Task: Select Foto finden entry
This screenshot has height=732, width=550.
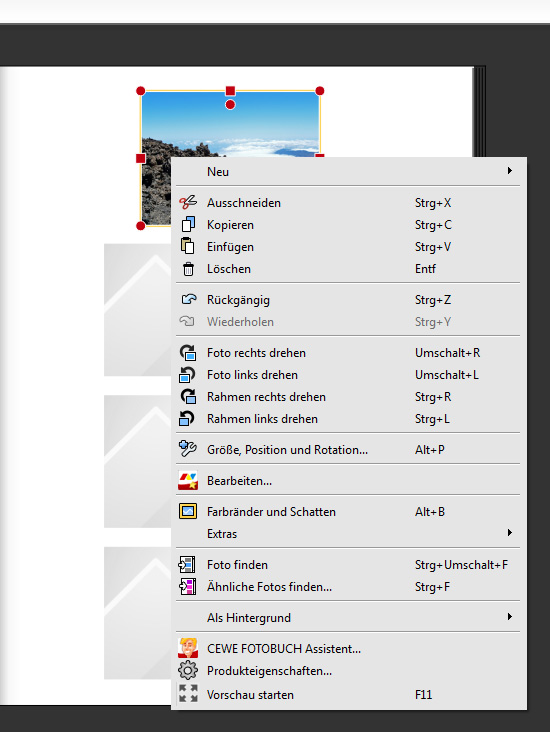Action: pyautogui.click(x=348, y=564)
